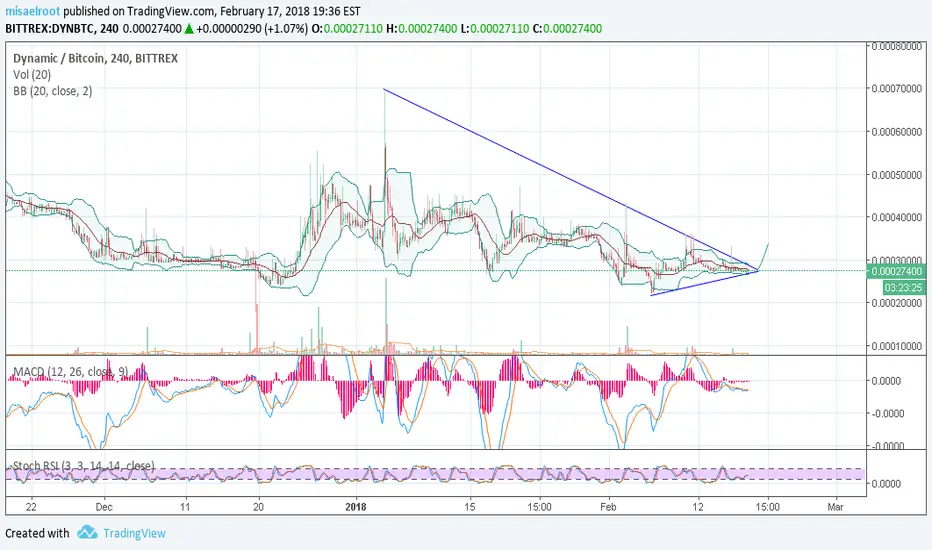The image size is (932, 550).
Task: Click the Stoch RSI 0.0000 axis value
Action: point(886,484)
